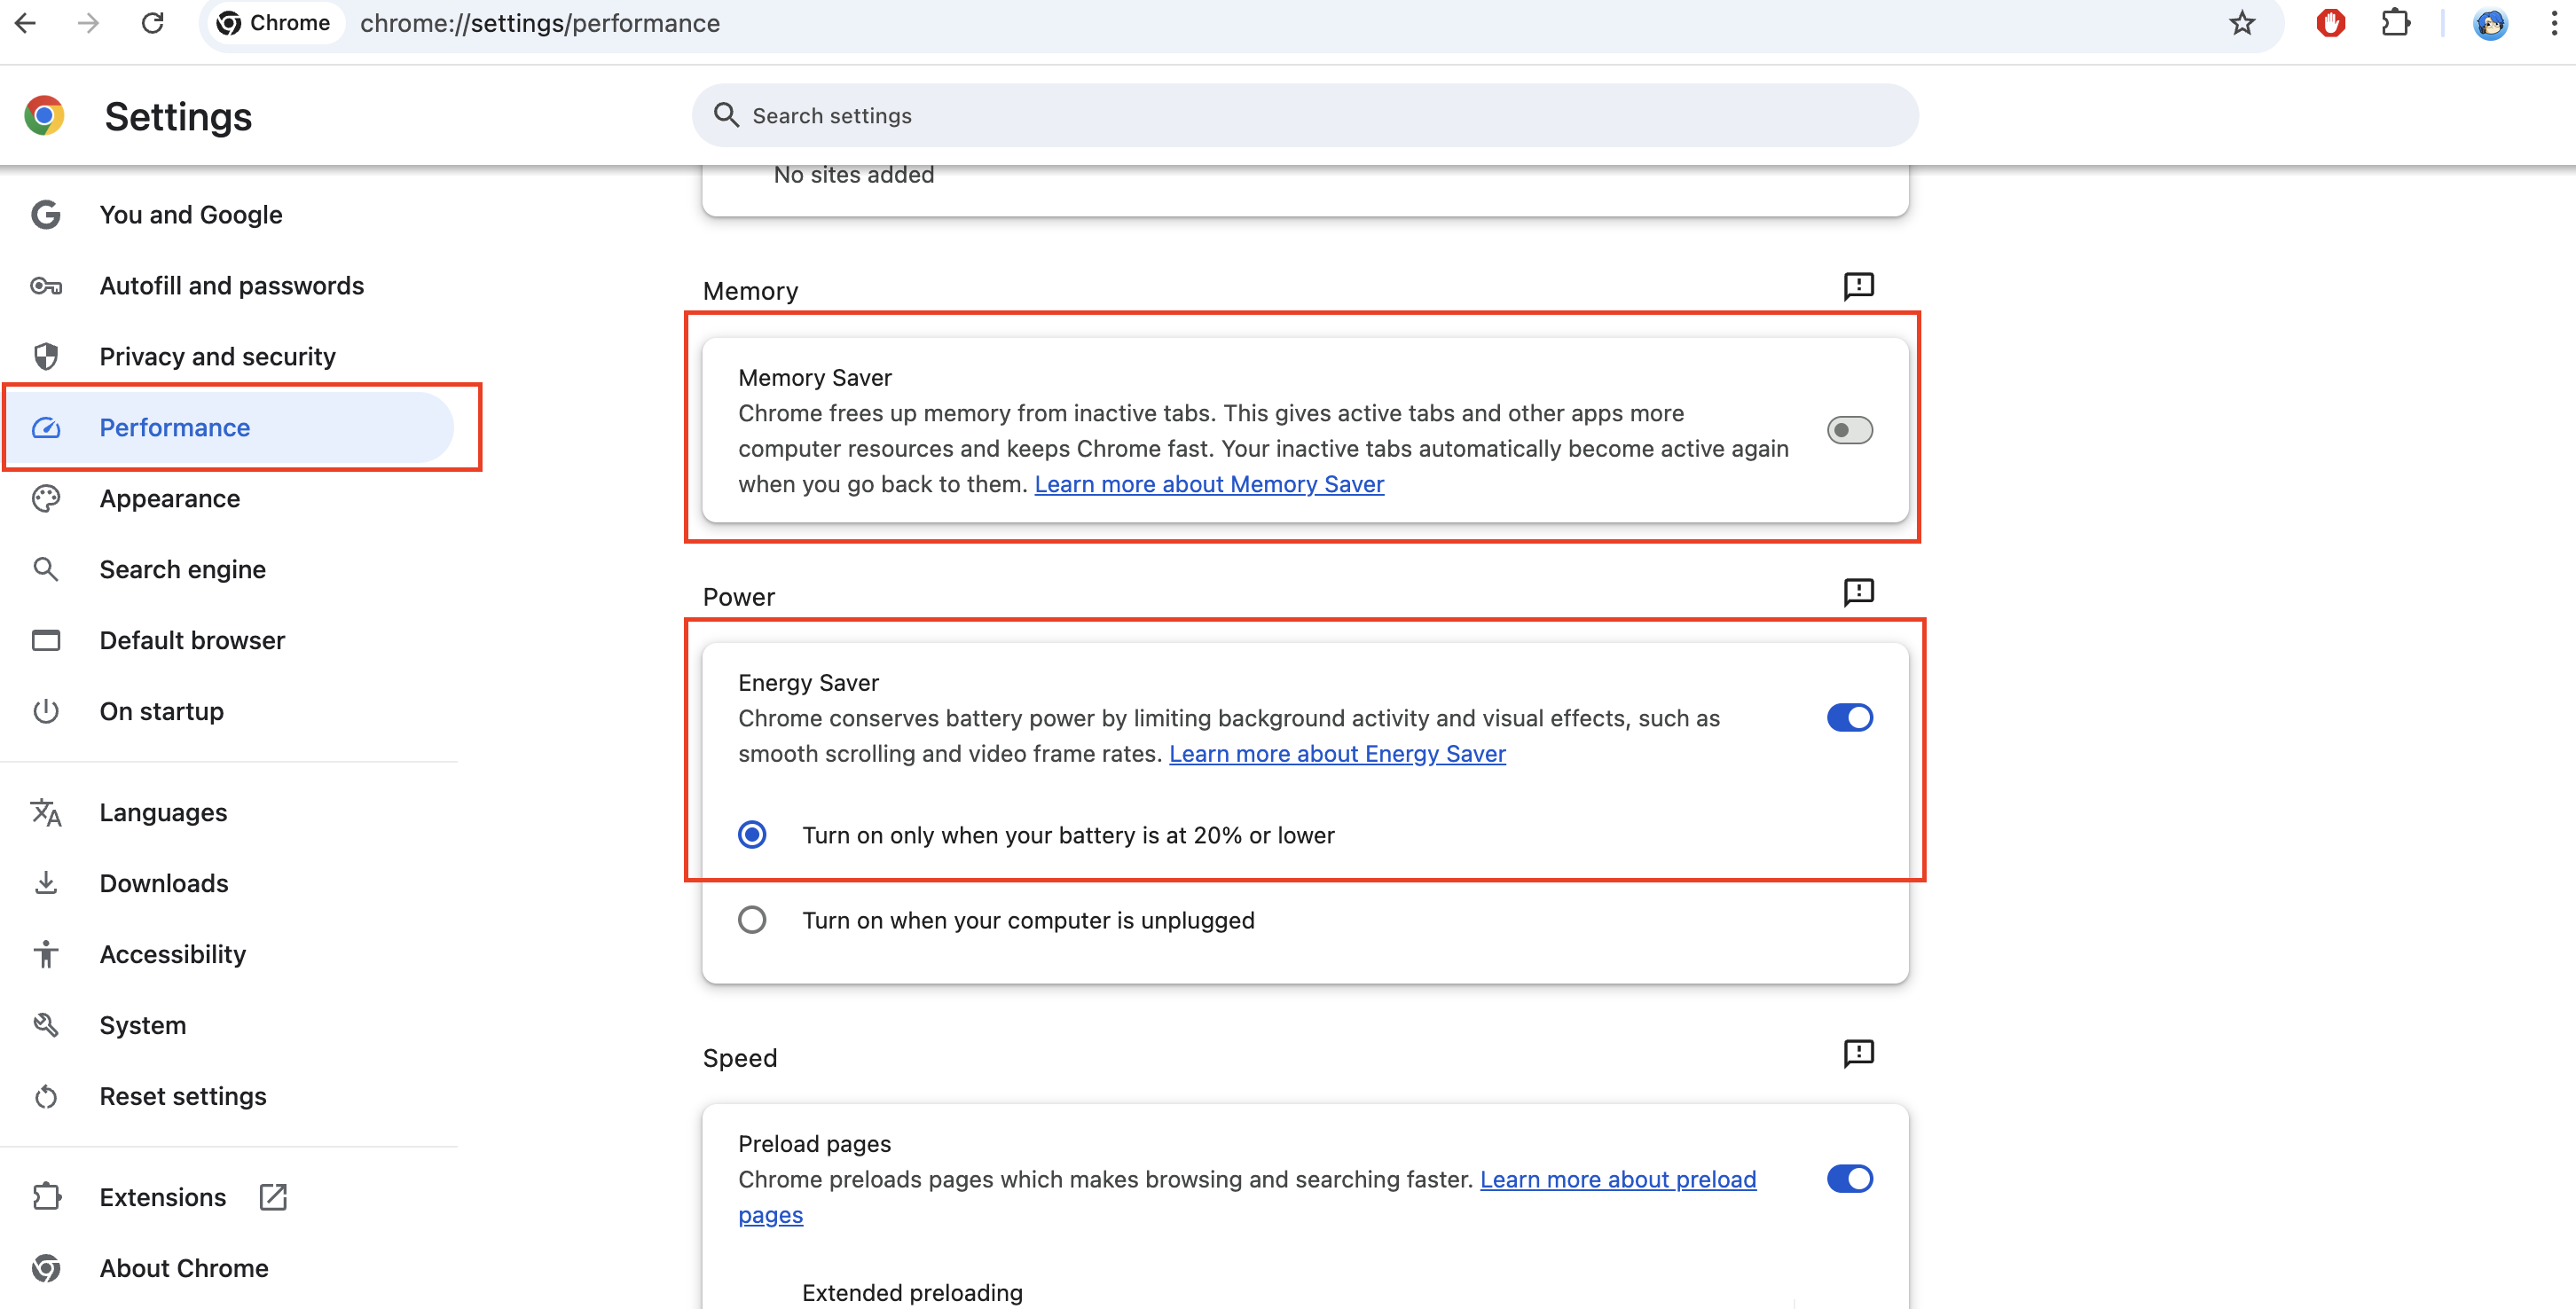Open Appearance settings section
The width and height of the screenshot is (2576, 1309).
point(169,498)
